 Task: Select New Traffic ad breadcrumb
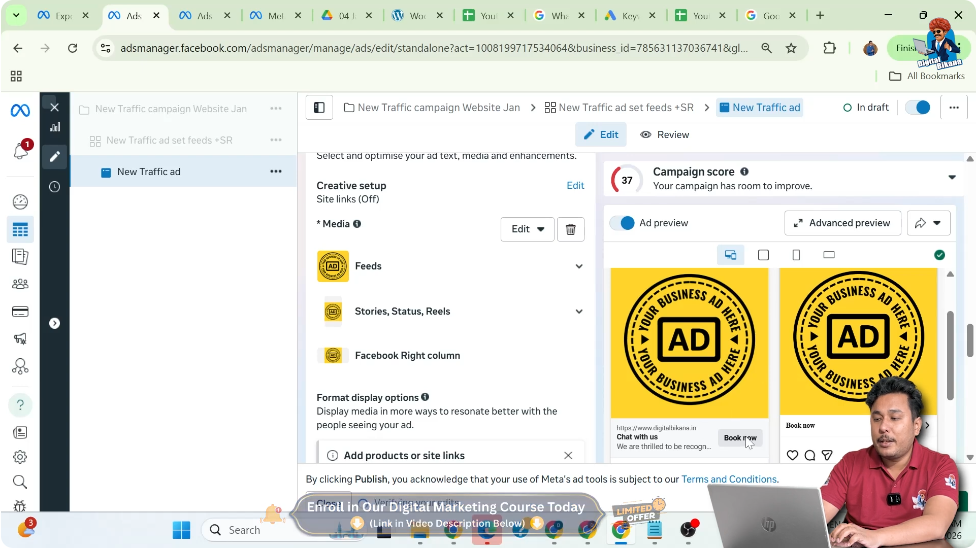(759, 108)
